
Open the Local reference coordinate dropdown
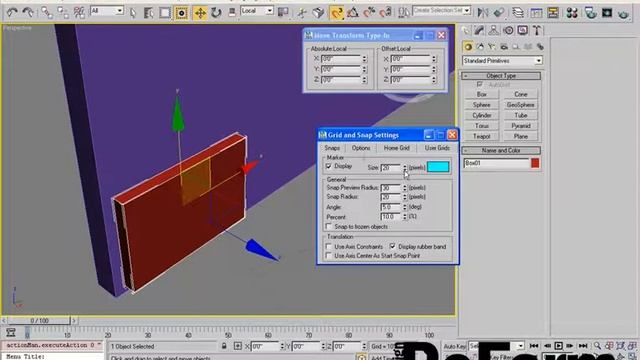pos(269,11)
